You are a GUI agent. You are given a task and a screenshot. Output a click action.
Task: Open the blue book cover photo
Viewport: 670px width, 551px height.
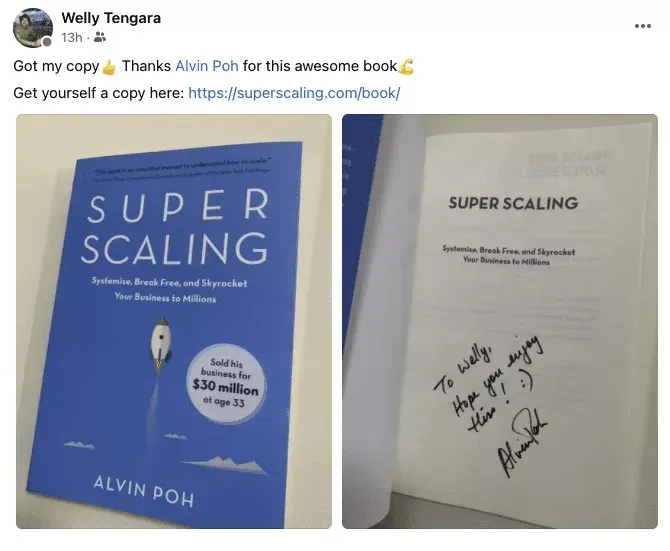tap(174, 321)
